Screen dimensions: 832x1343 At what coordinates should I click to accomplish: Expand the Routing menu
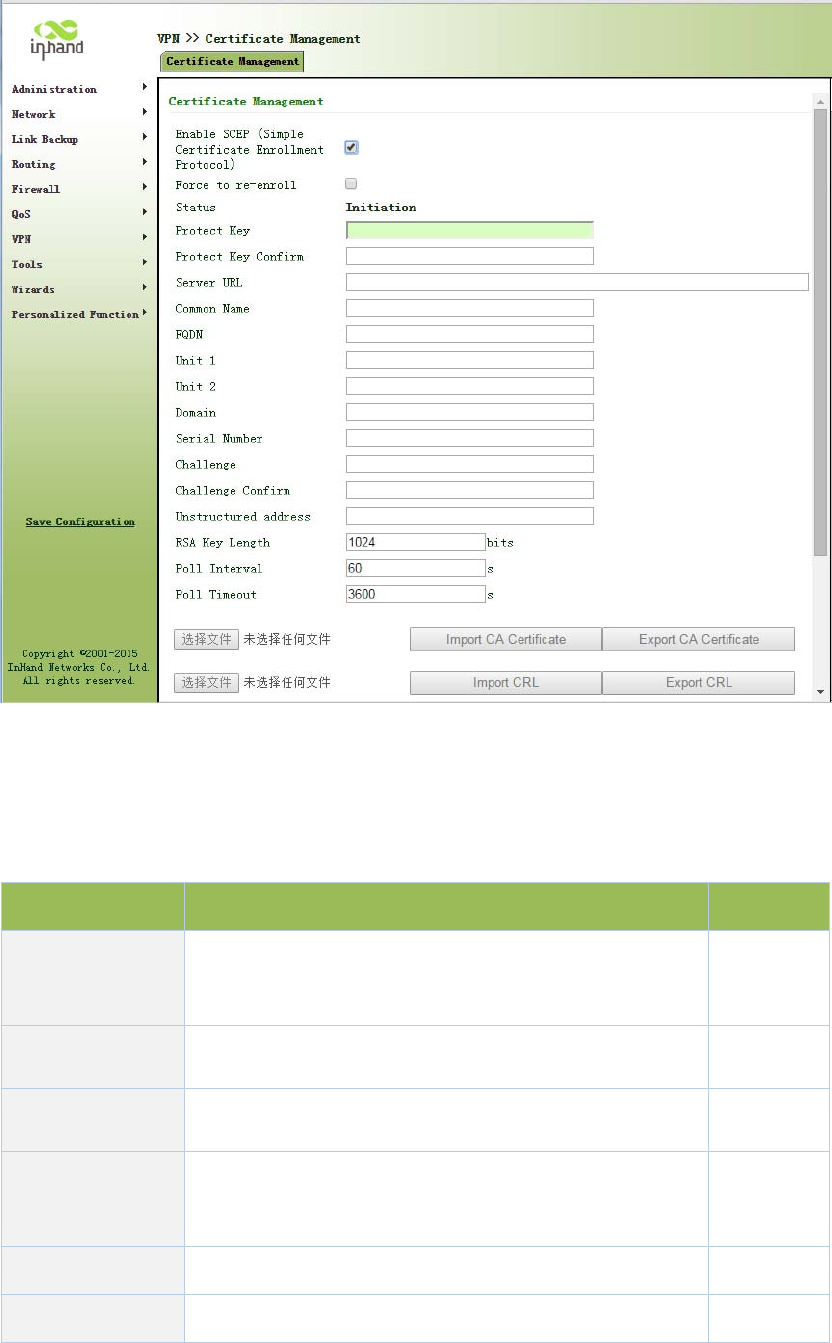tap(79, 164)
